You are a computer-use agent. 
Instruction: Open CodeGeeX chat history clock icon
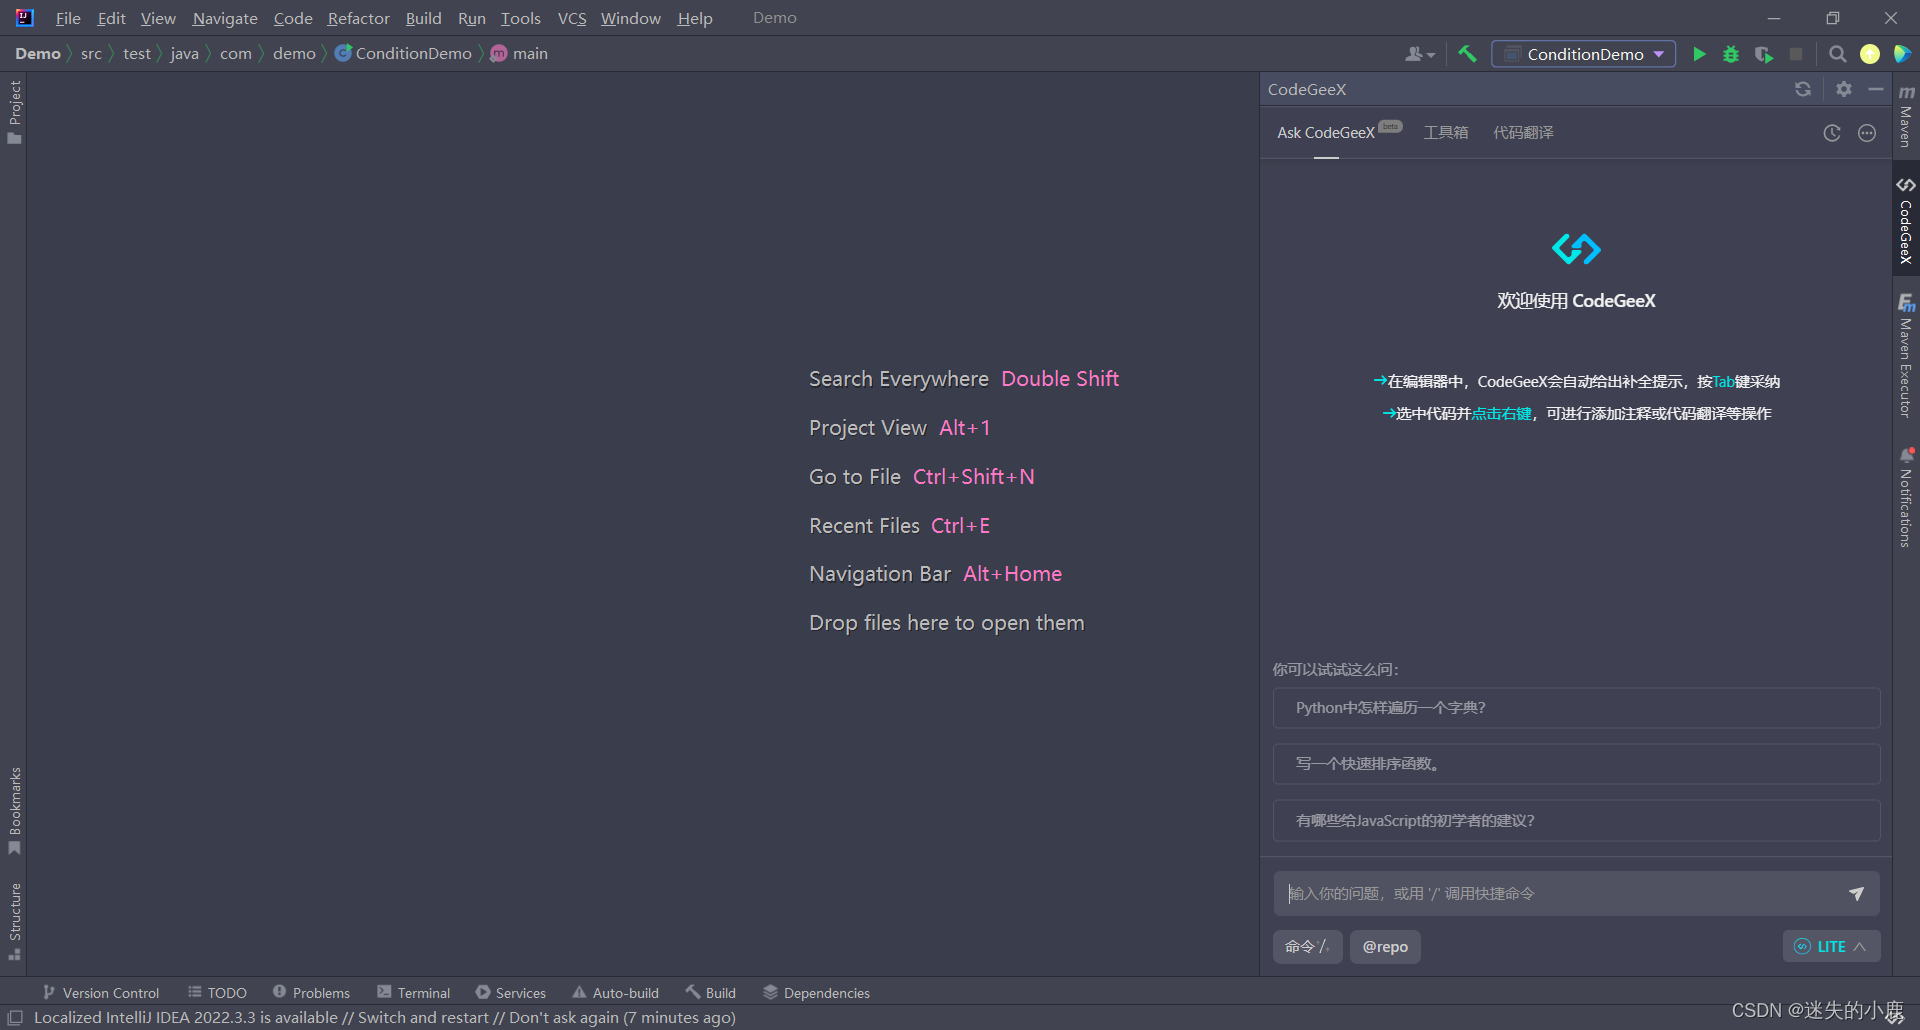tap(1832, 133)
